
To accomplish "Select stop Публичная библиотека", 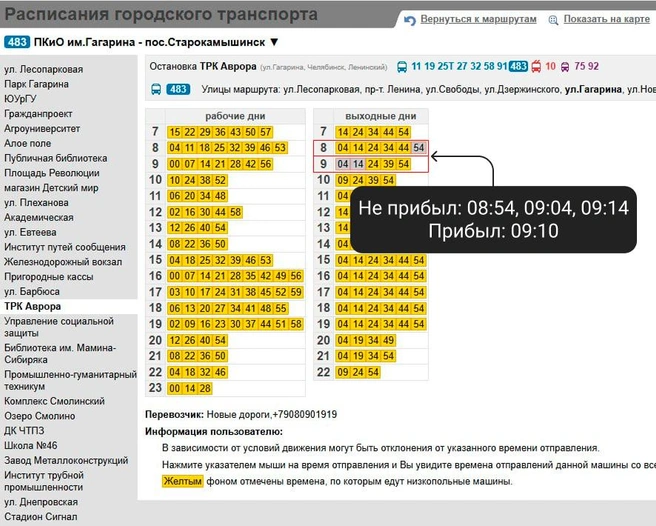I will (56, 158).
